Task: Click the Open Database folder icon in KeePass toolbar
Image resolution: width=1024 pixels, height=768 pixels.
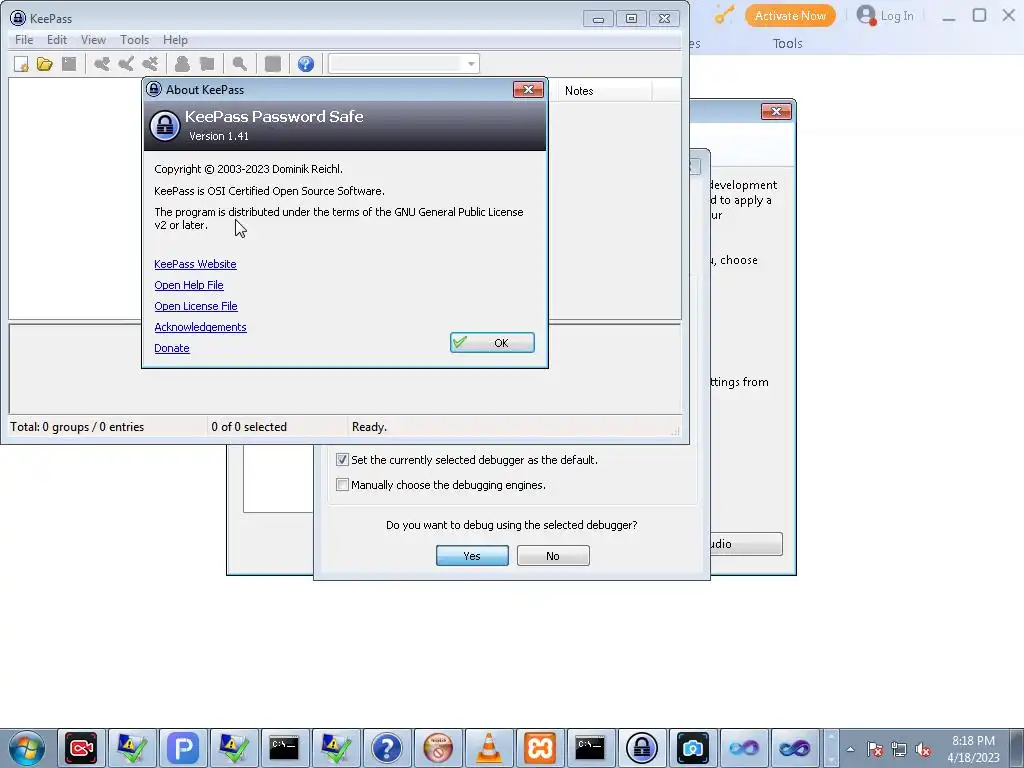Action: coord(44,64)
